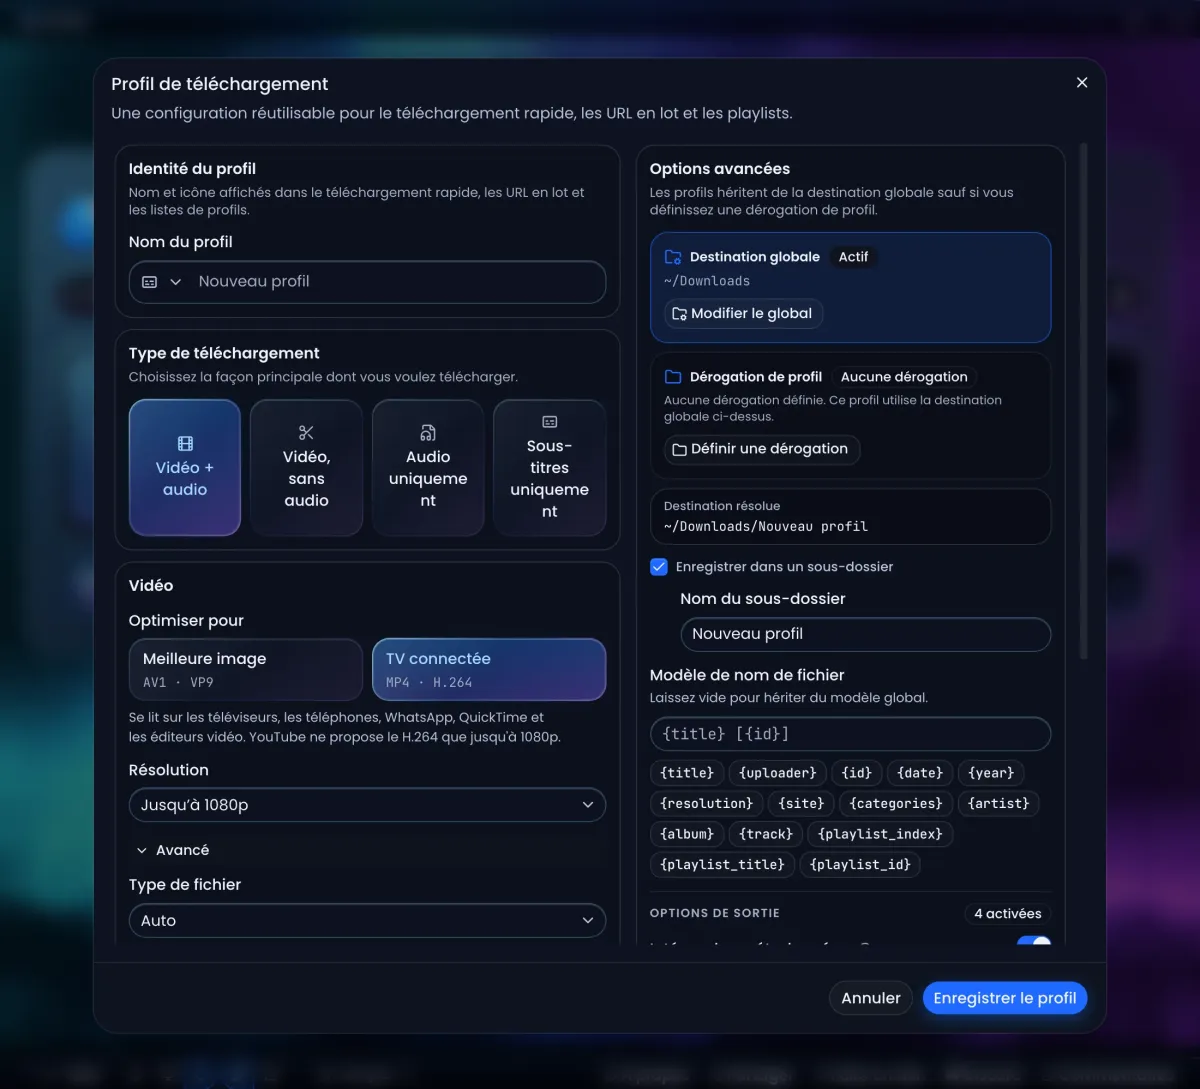Click the profile icon in the name field
The image size is (1200, 1089).
pyautogui.click(x=150, y=282)
